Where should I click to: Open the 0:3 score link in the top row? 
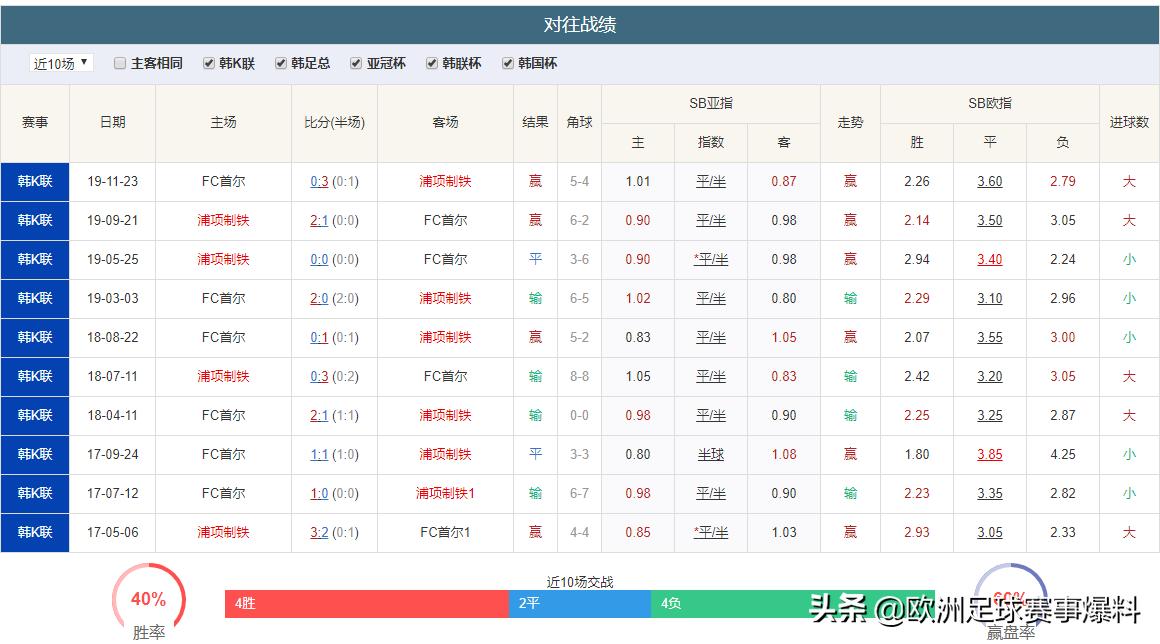pos(320,182)
